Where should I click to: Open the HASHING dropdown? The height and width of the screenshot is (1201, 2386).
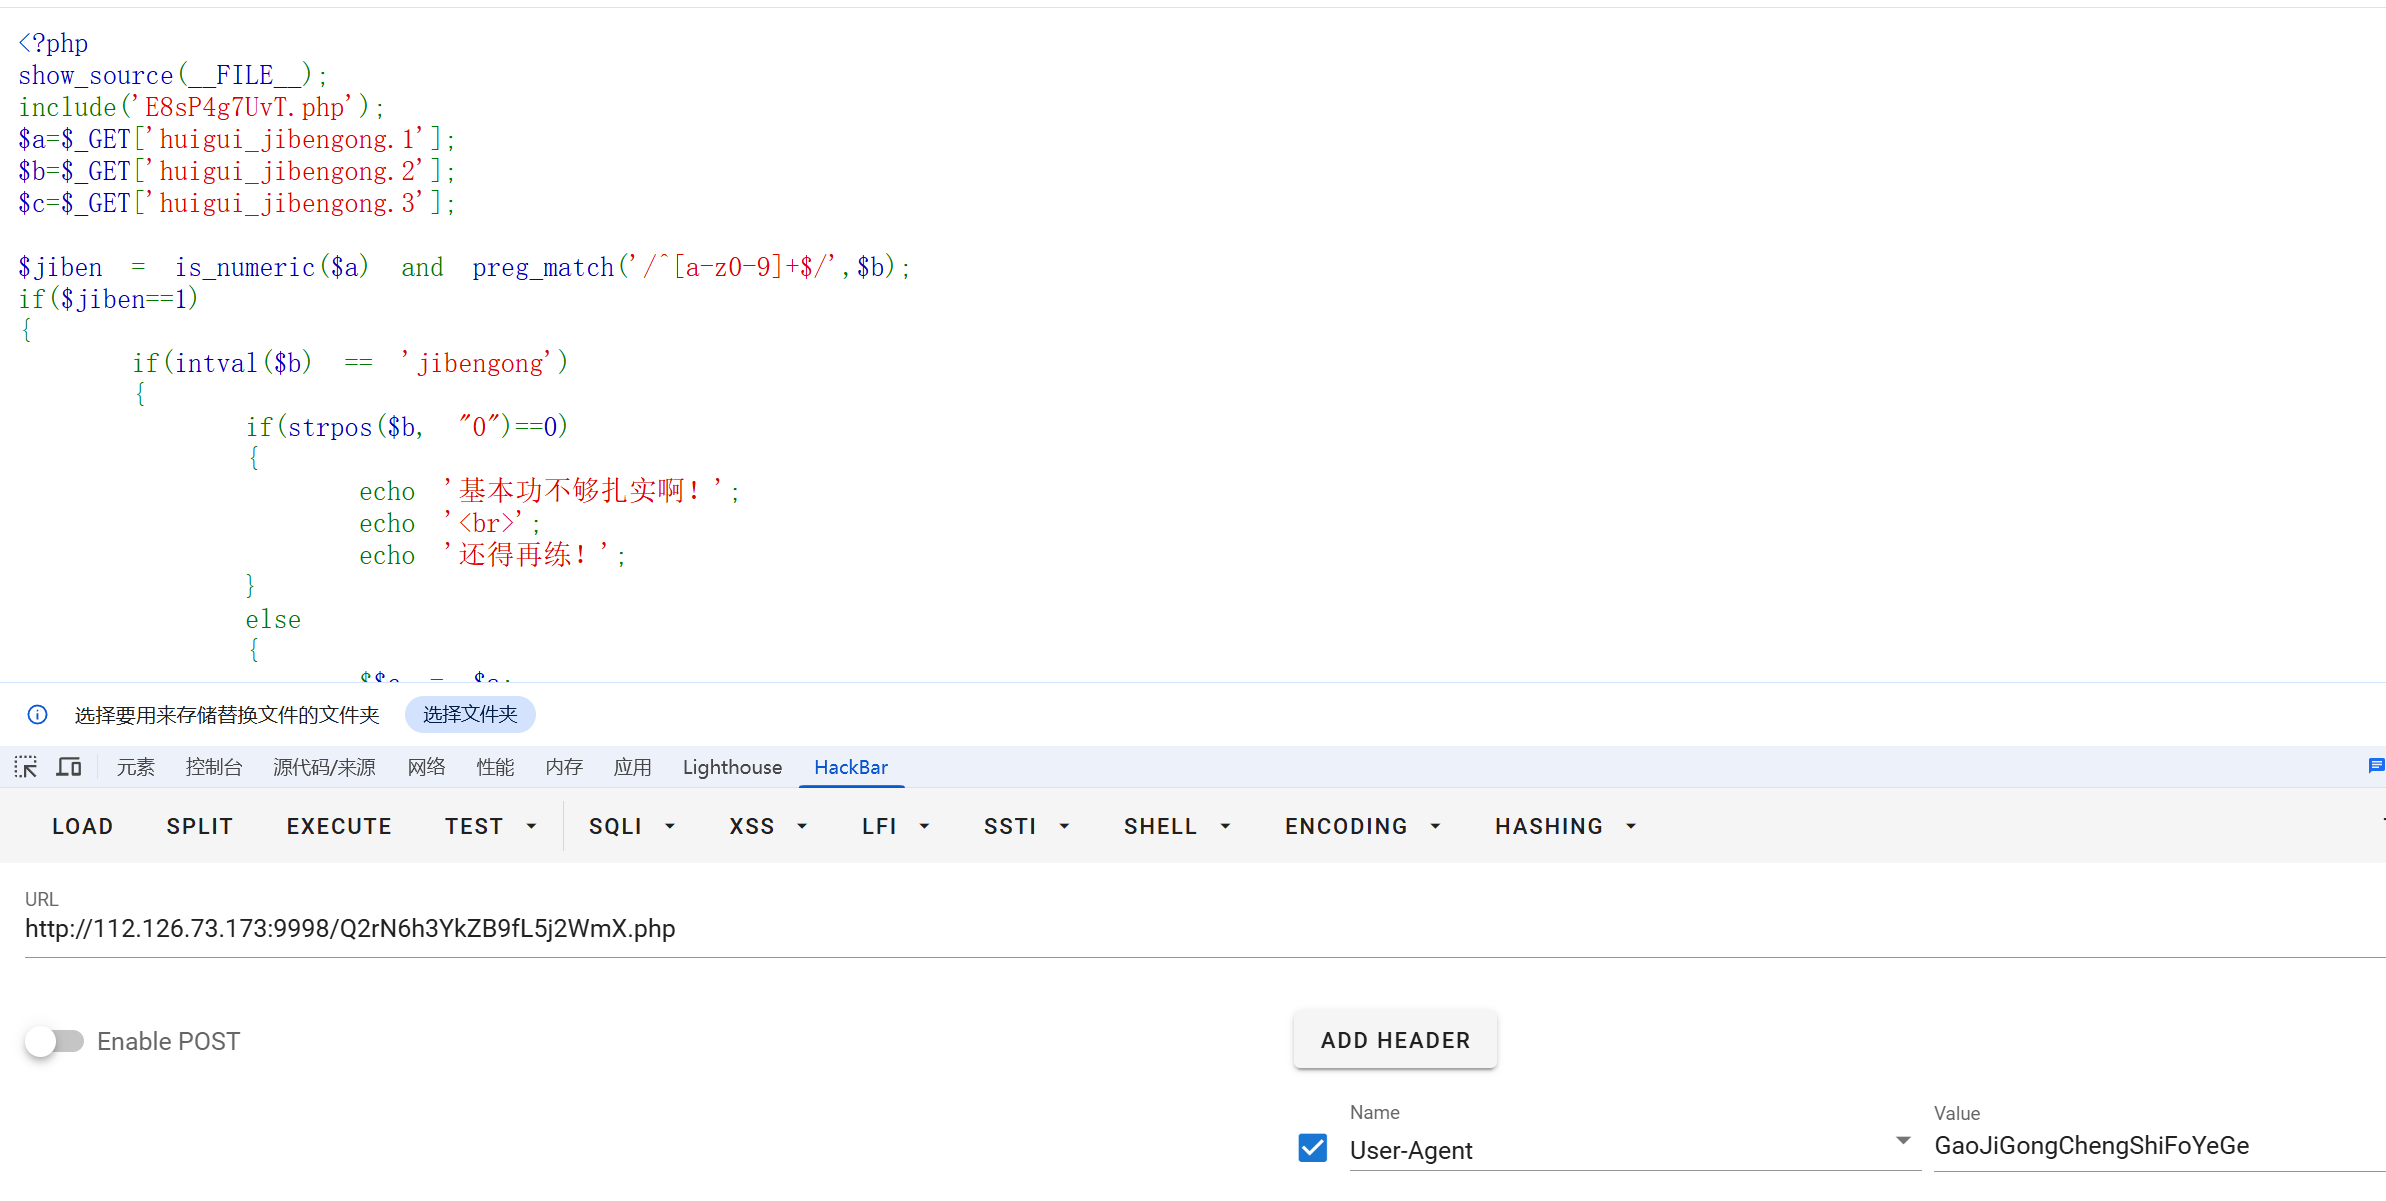click(1565, 826)
